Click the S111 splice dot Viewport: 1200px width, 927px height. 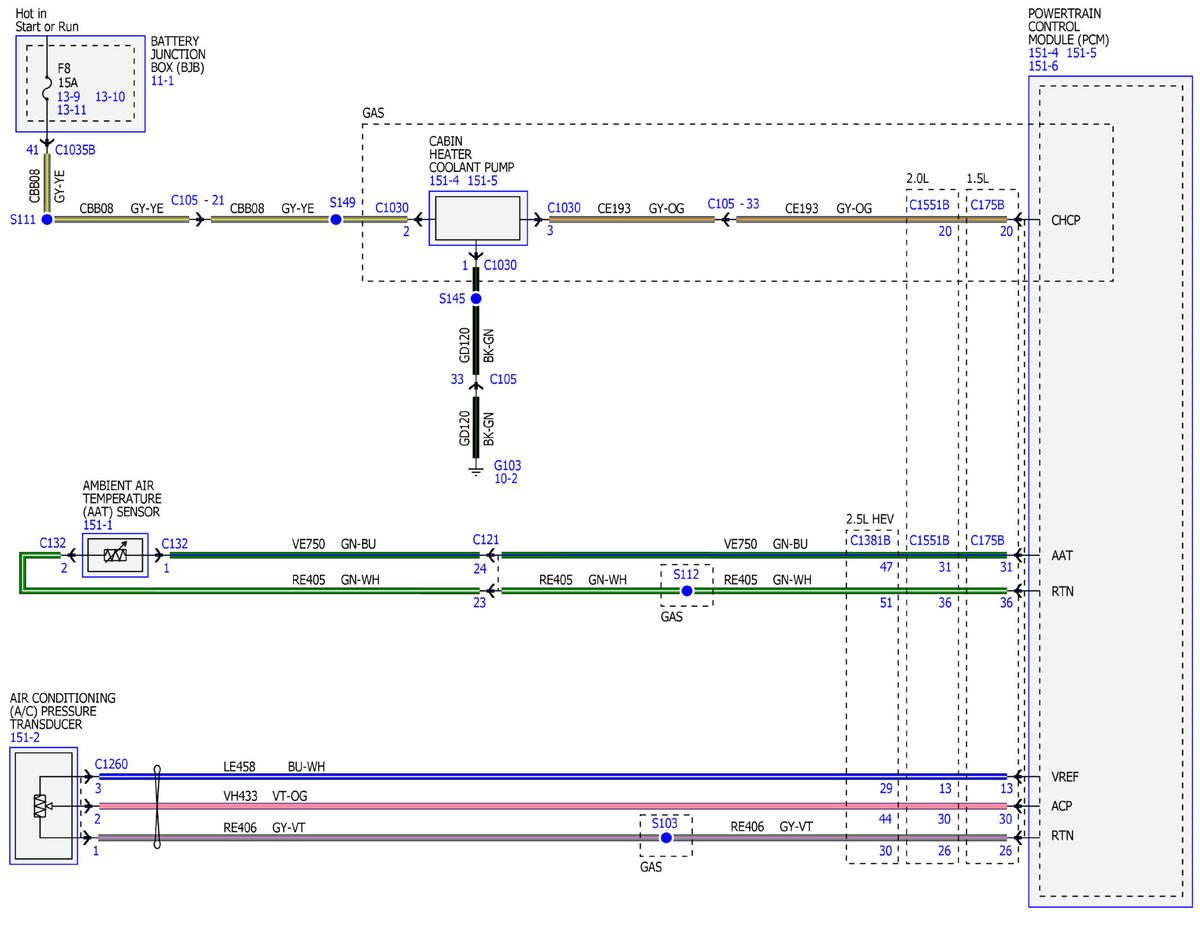46,219
